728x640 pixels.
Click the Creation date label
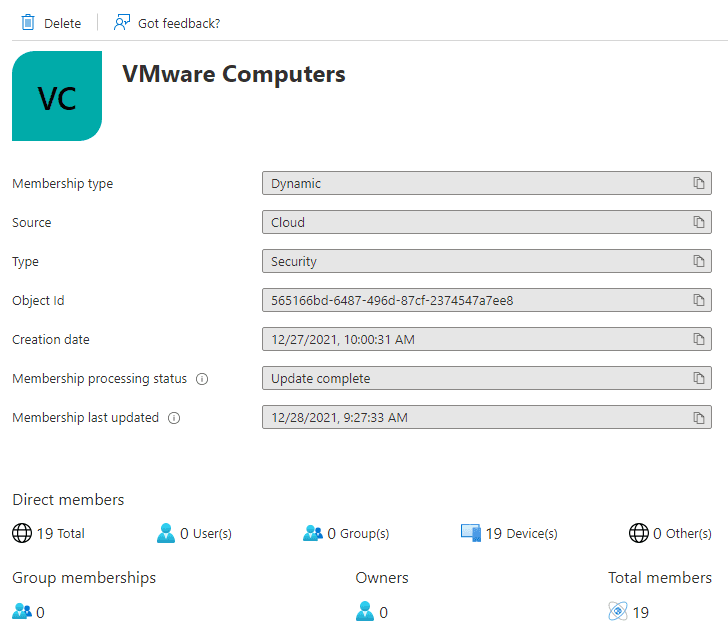51,340
